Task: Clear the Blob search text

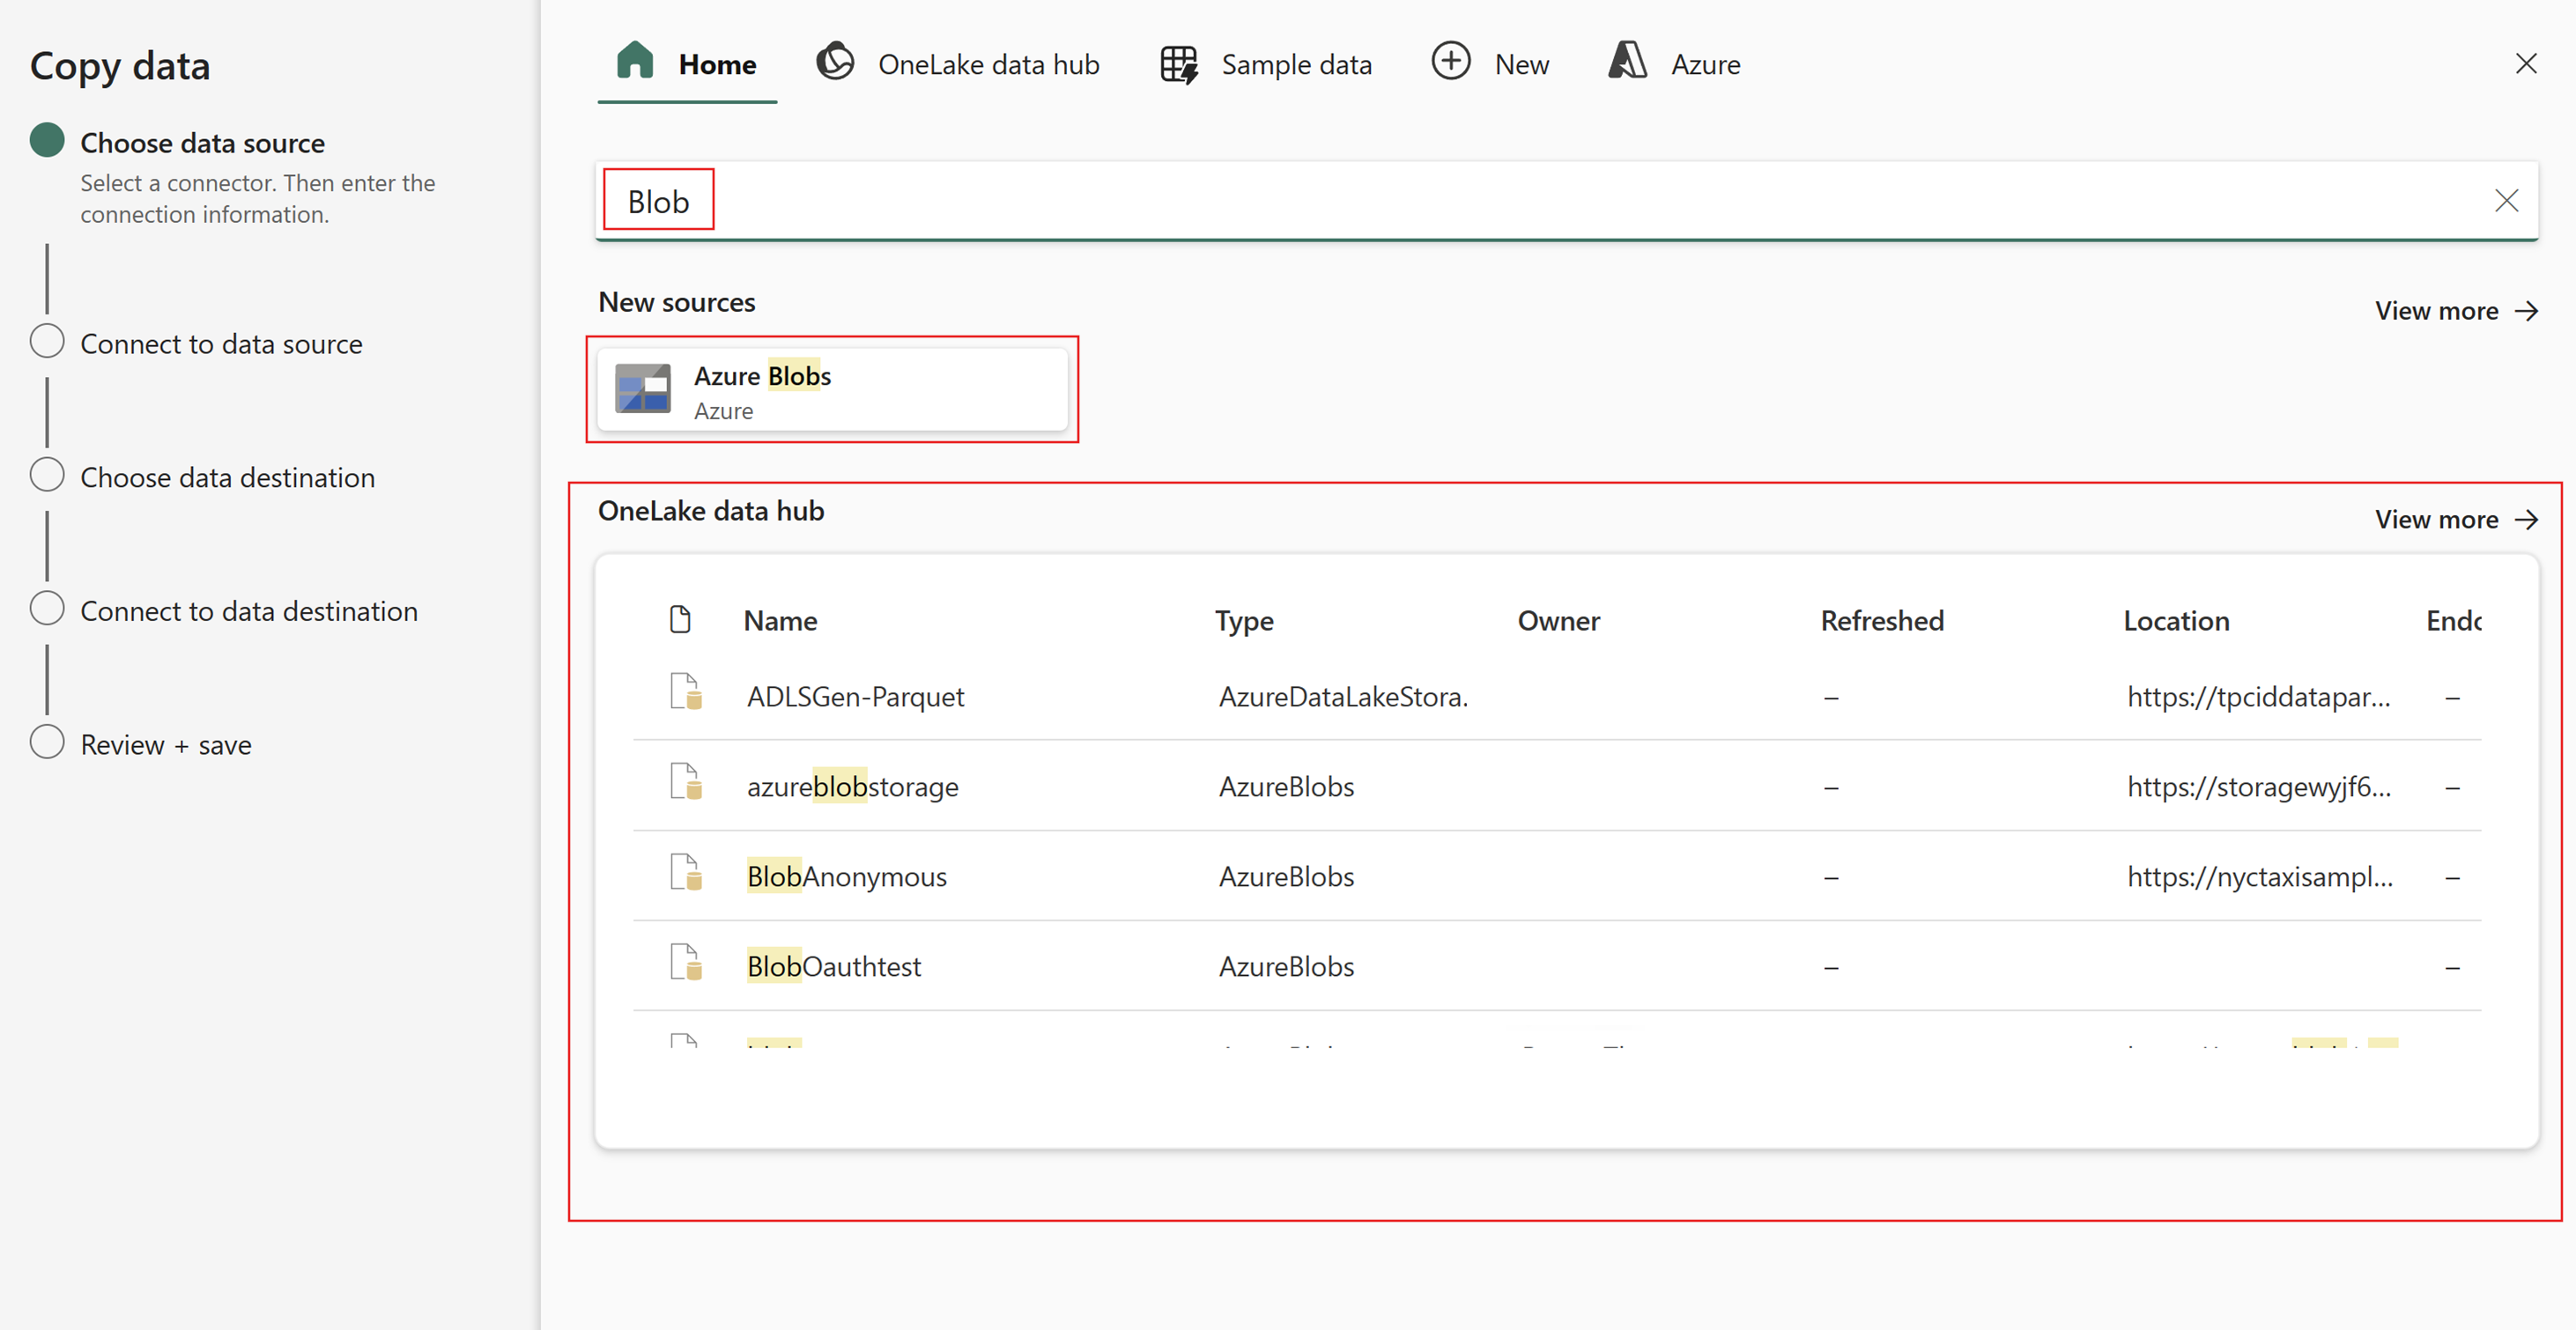Action: (x=2505, y=201)
